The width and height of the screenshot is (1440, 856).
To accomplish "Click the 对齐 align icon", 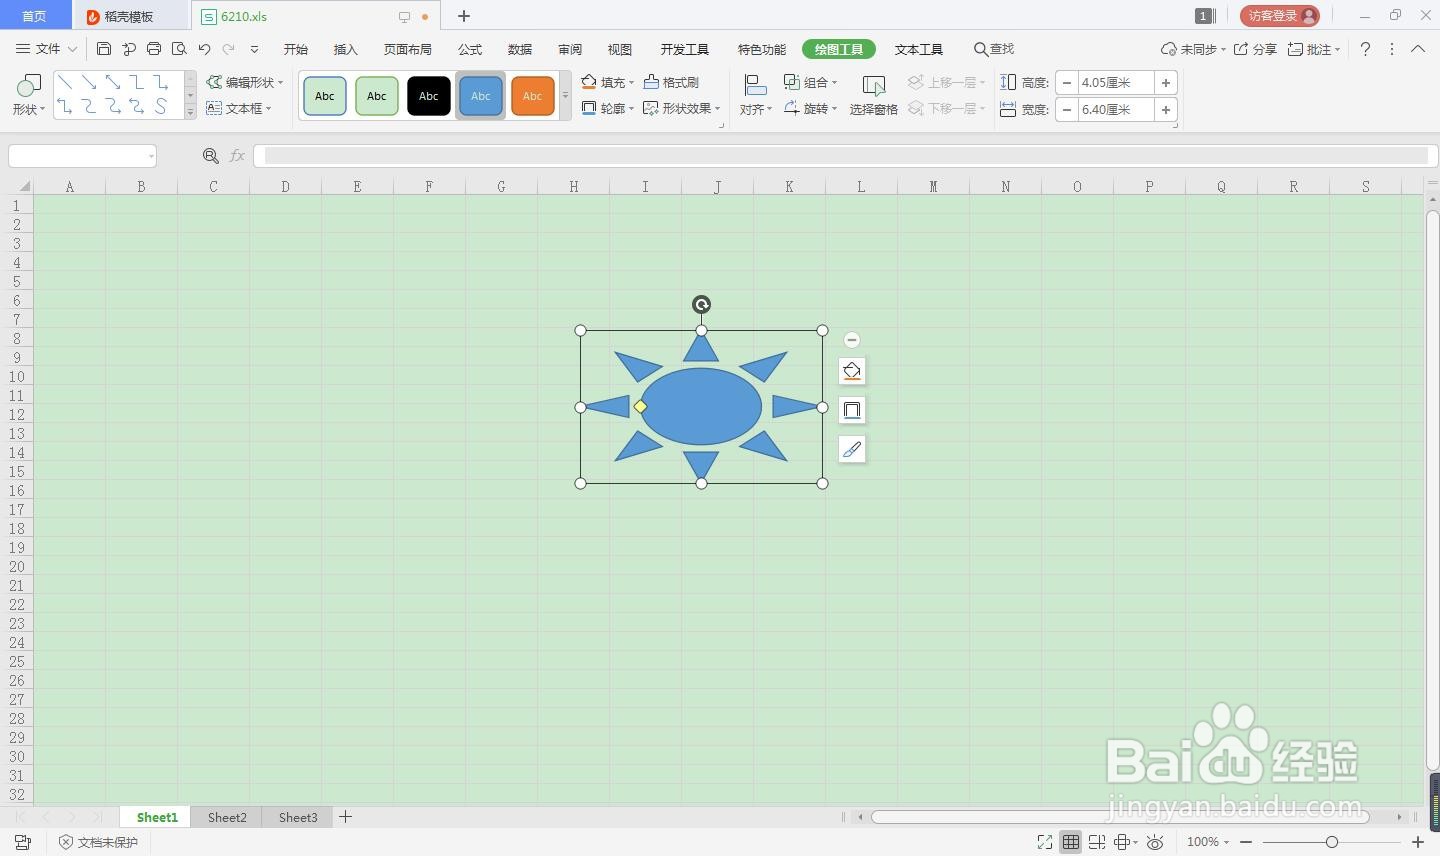I will (x=753, y=108).
